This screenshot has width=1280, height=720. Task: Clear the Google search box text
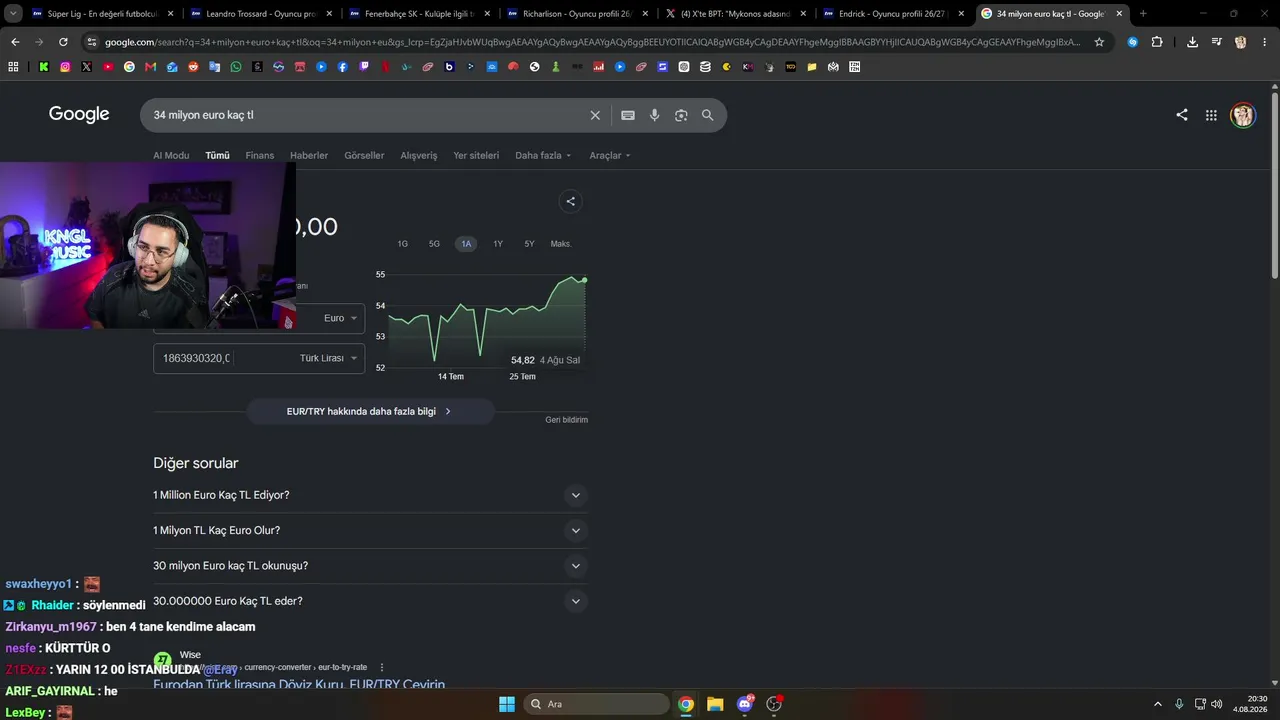pos(595,115)
